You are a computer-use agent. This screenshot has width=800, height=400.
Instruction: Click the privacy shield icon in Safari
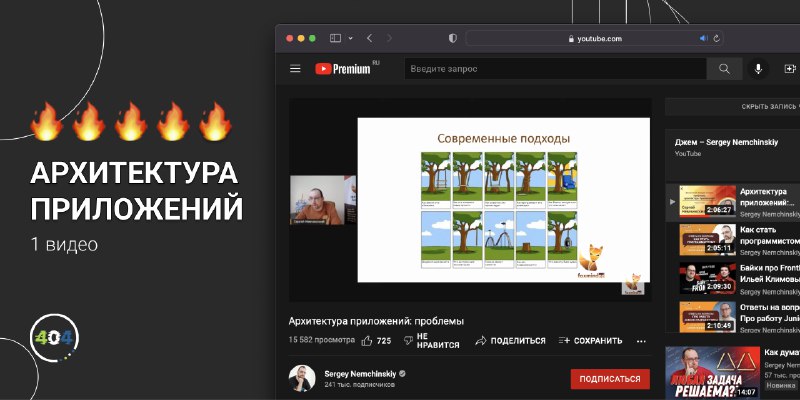coord(453,38)
